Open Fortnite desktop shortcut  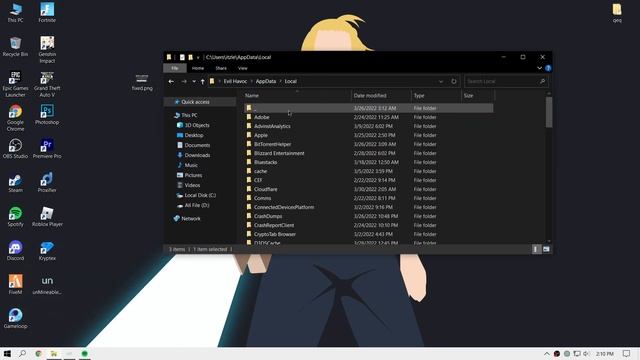(x=47, y=12)
